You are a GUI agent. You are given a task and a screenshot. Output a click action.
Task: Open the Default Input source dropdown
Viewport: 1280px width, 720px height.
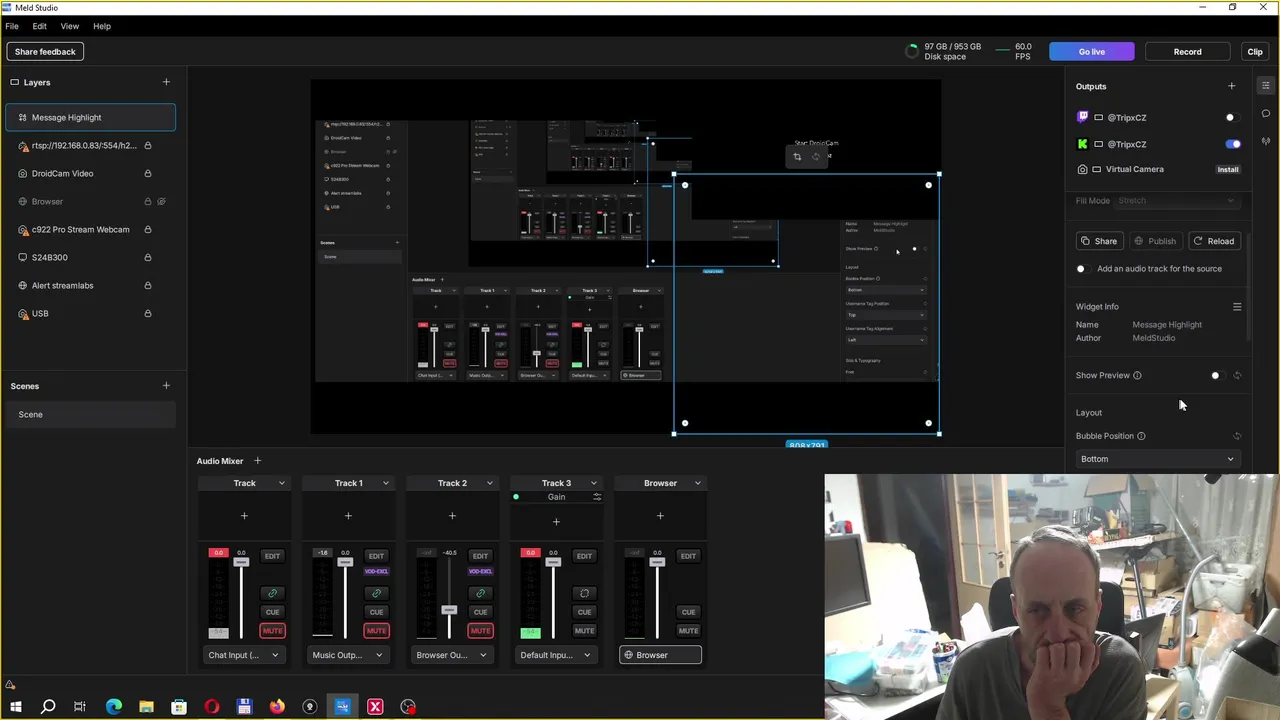556,655
